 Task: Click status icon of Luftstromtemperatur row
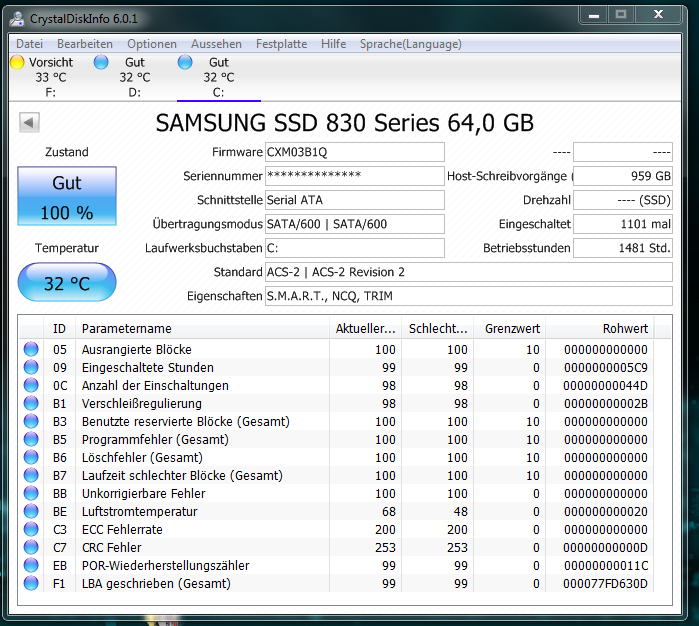[x=31, y=511]
